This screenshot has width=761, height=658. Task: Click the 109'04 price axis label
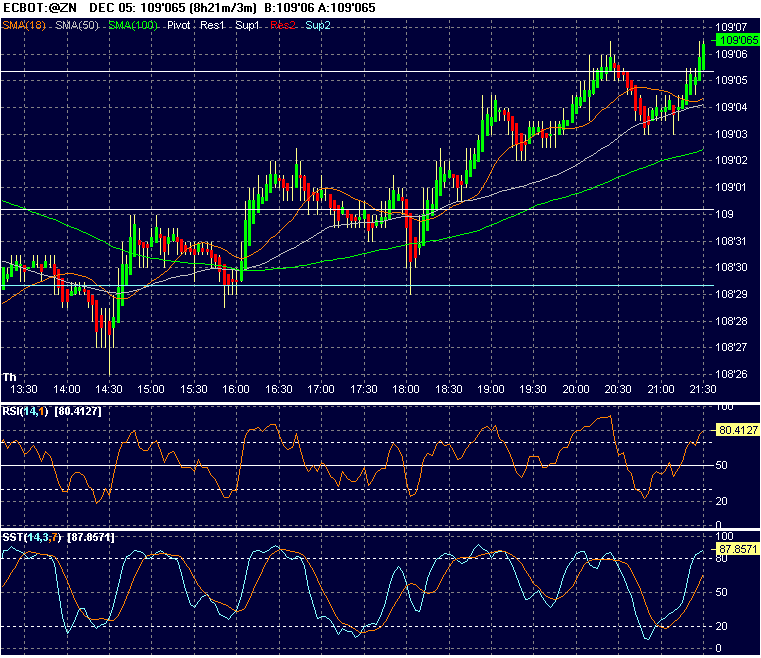point(731,107)
